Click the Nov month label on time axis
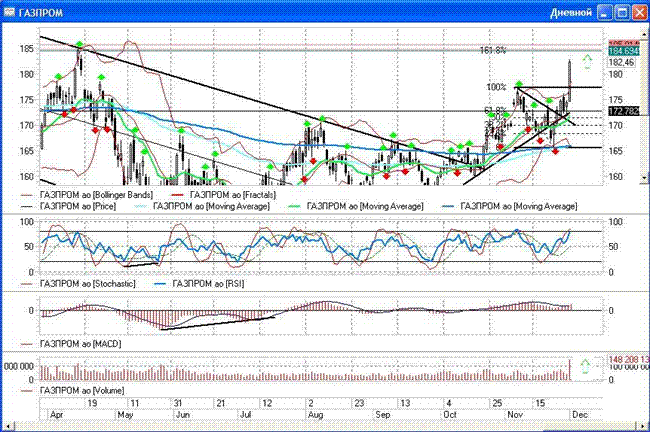650x432 pixels. (515, 415)
